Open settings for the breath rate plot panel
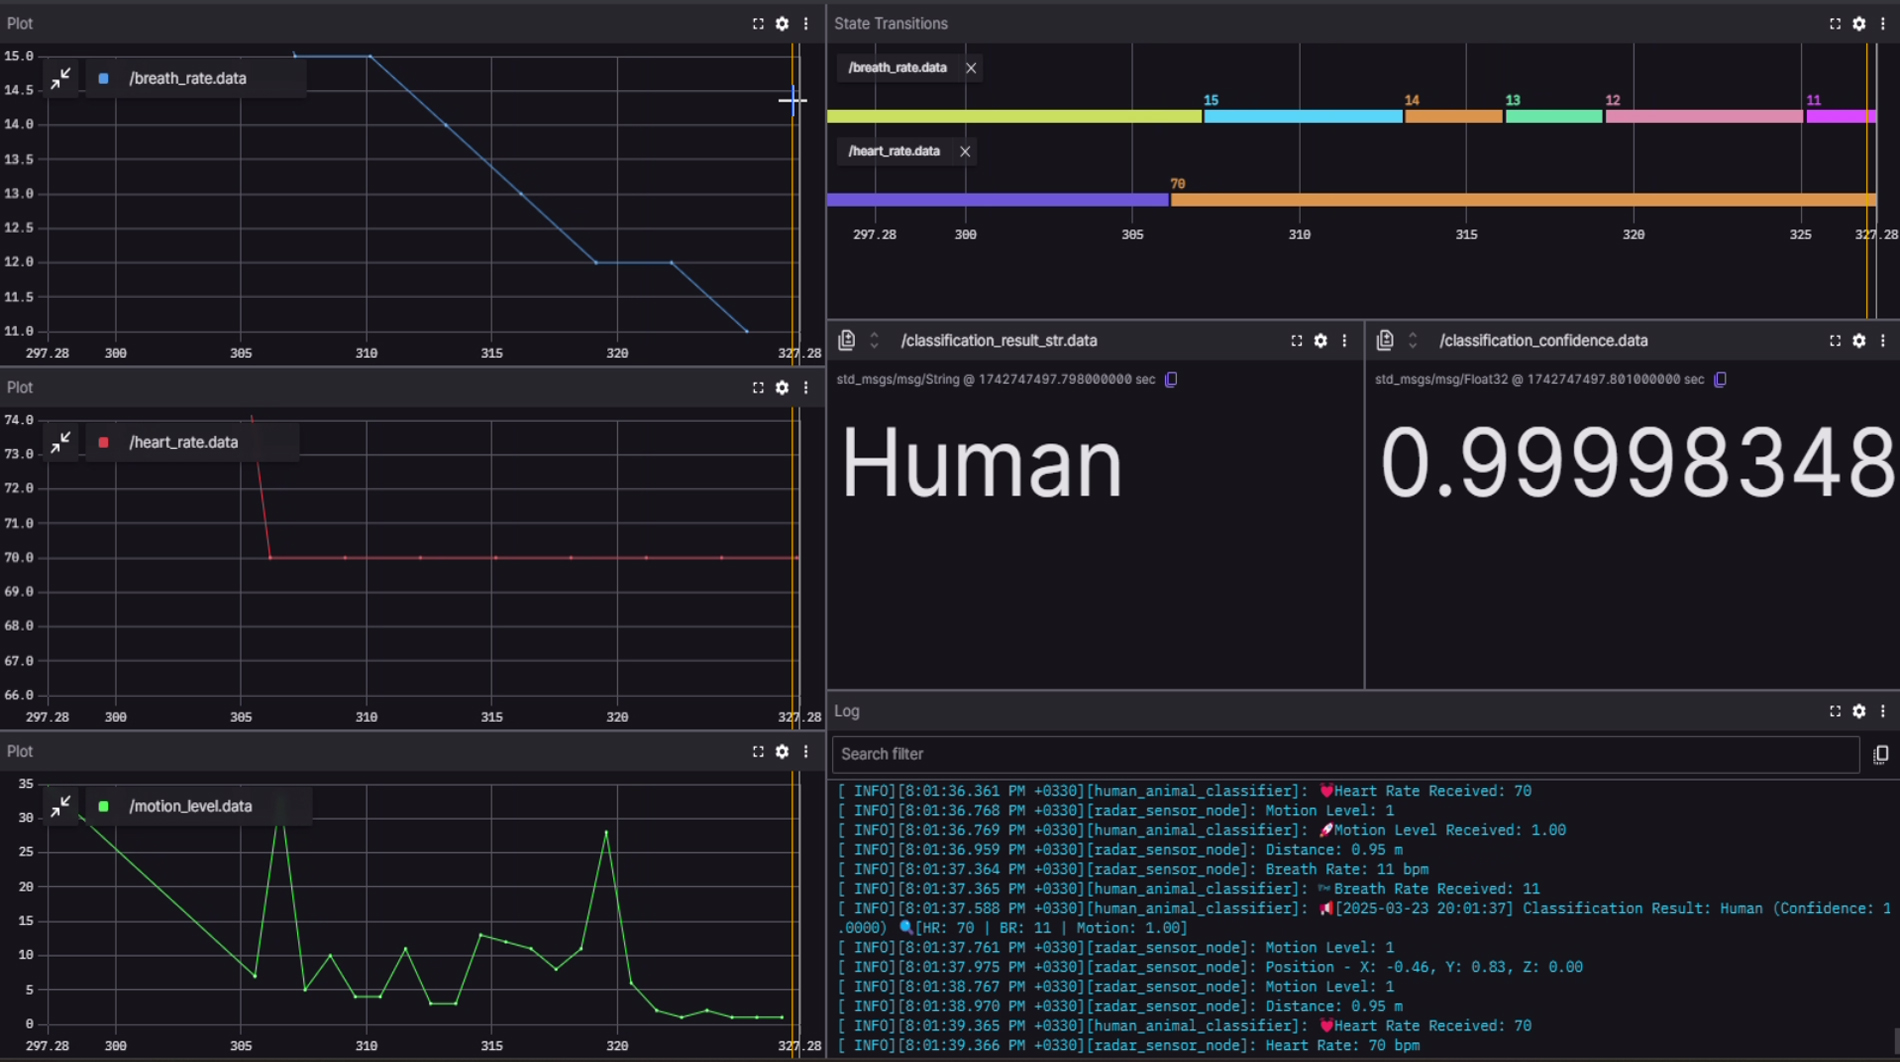 782,24
